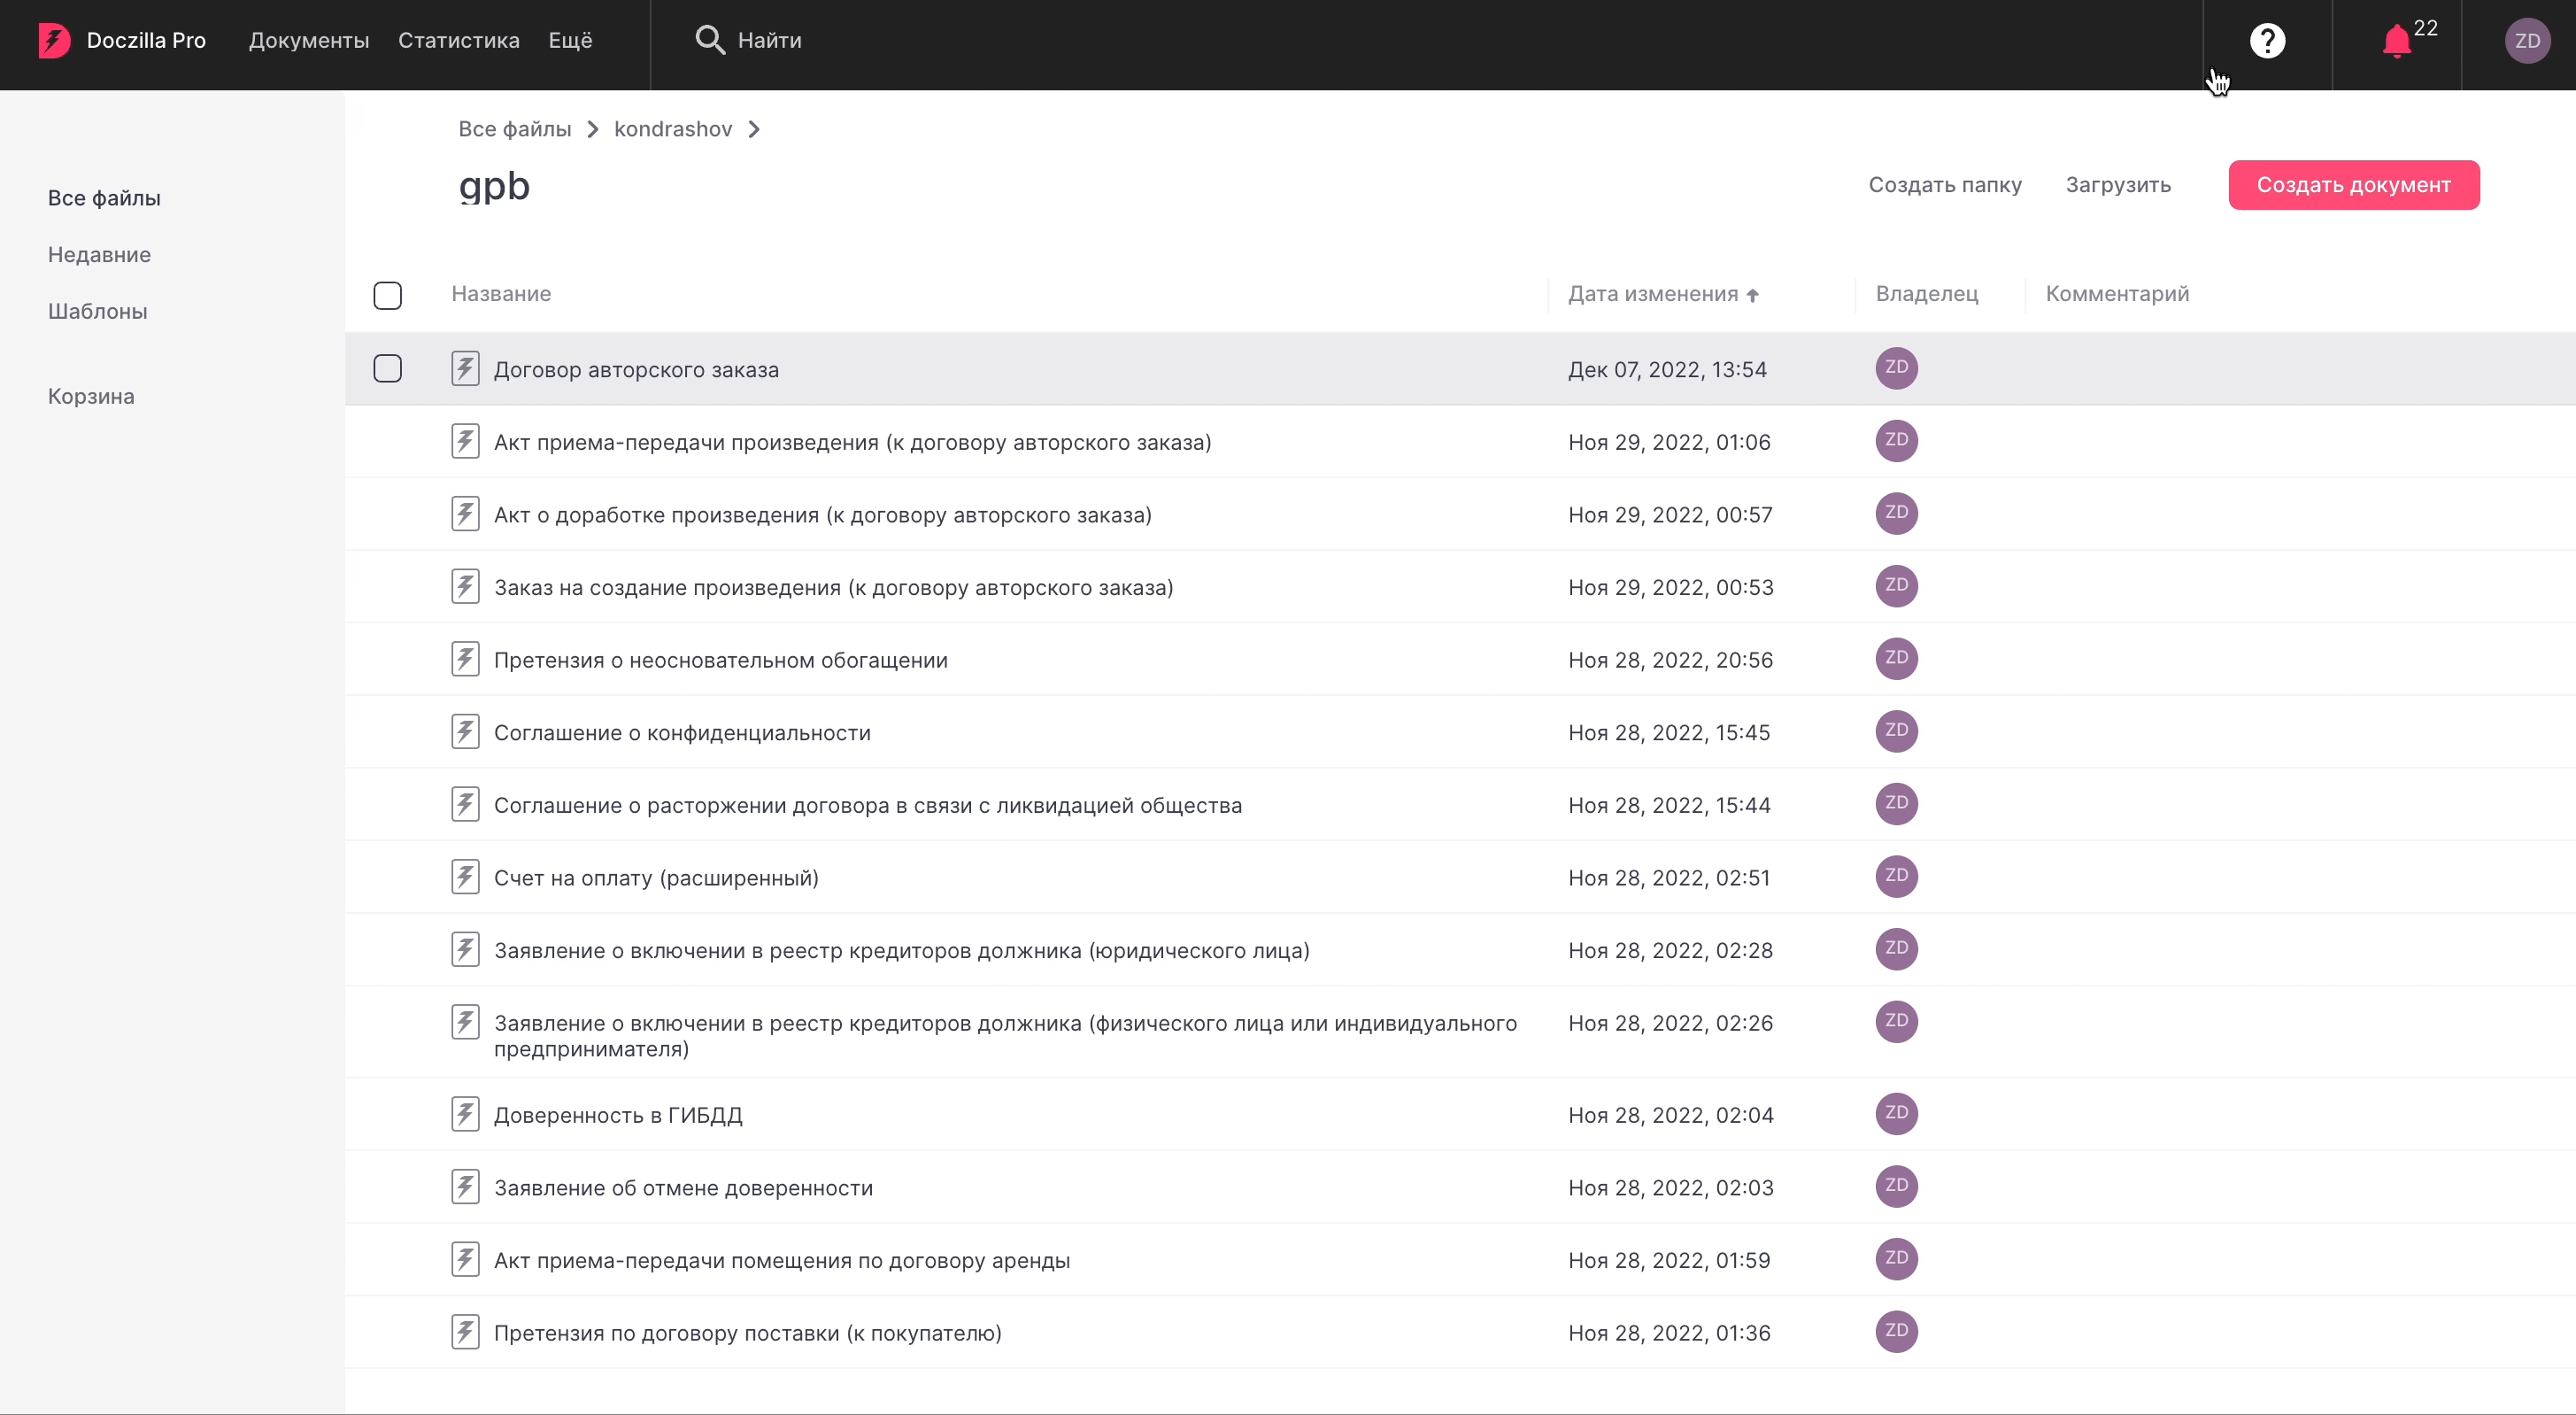Open Заказ на создание произведения document
The height and width of the screenshot is (1415, 2576).
coord(834,587)
